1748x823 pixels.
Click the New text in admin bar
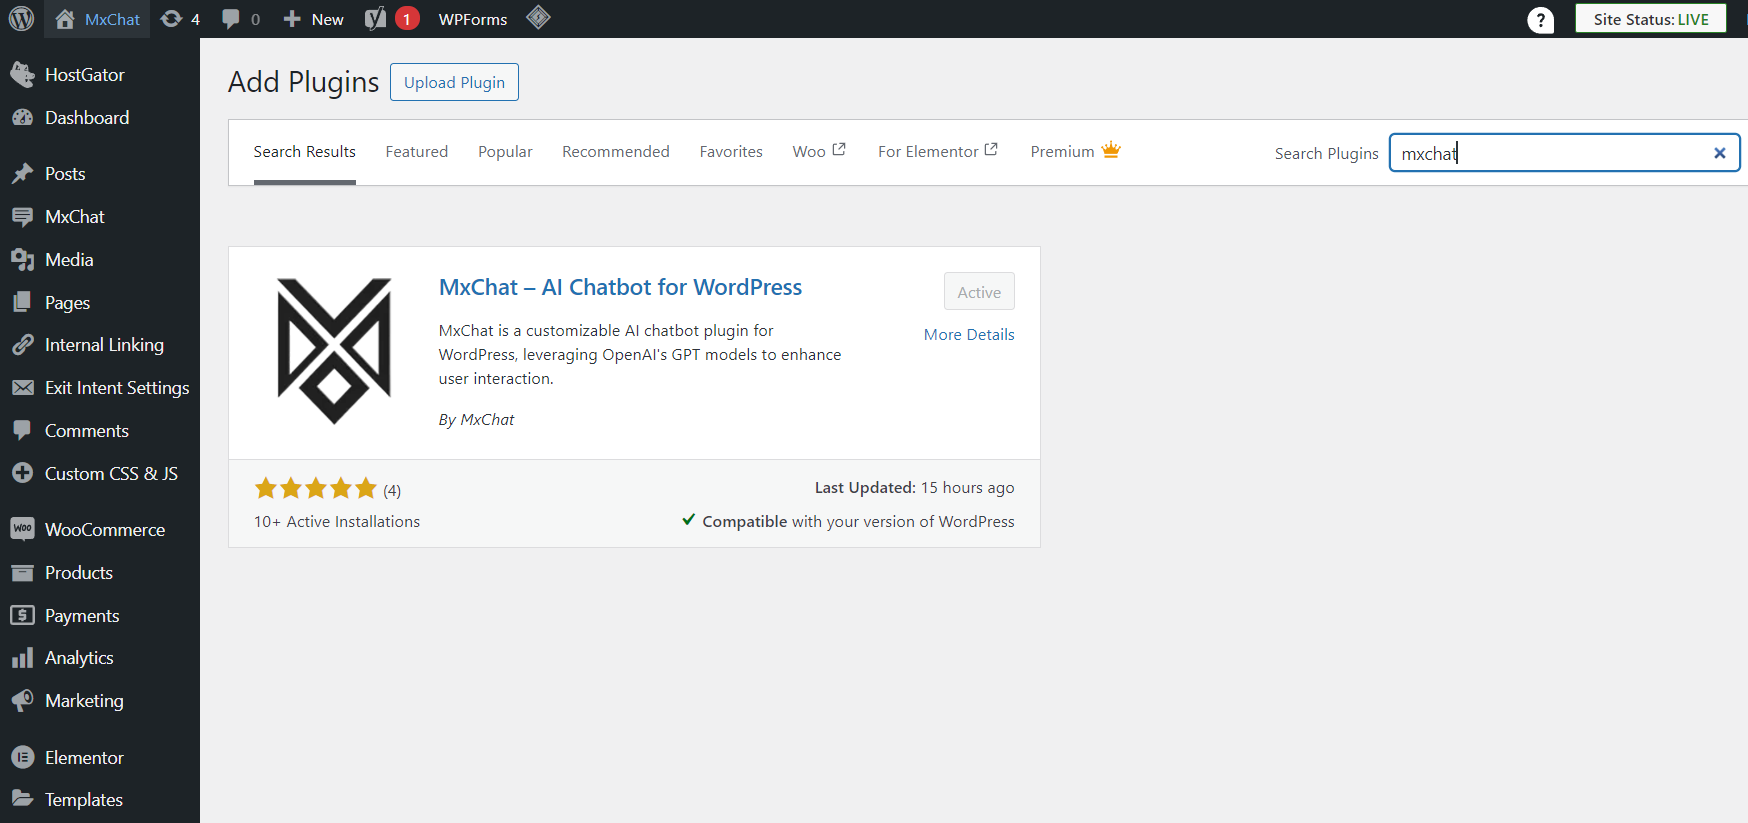click(x=327, y=19)
